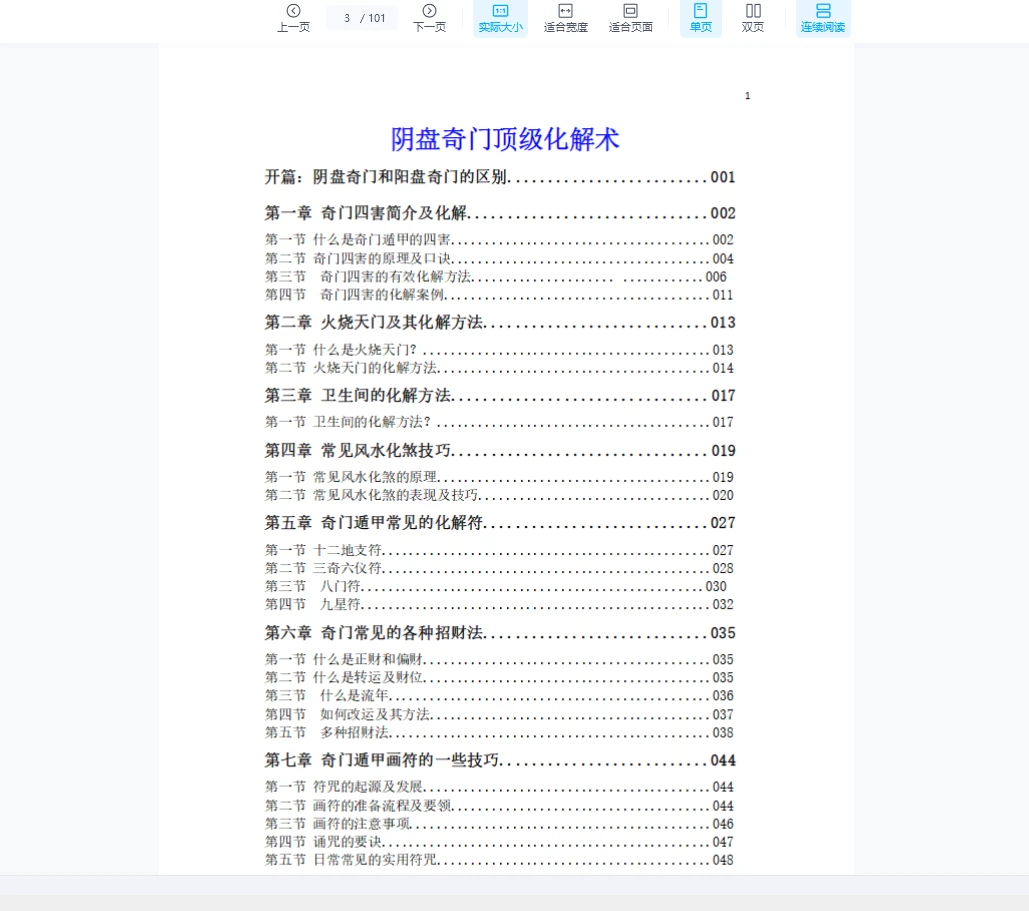Switch to single page layout (单页)

(x=700, y=18)
